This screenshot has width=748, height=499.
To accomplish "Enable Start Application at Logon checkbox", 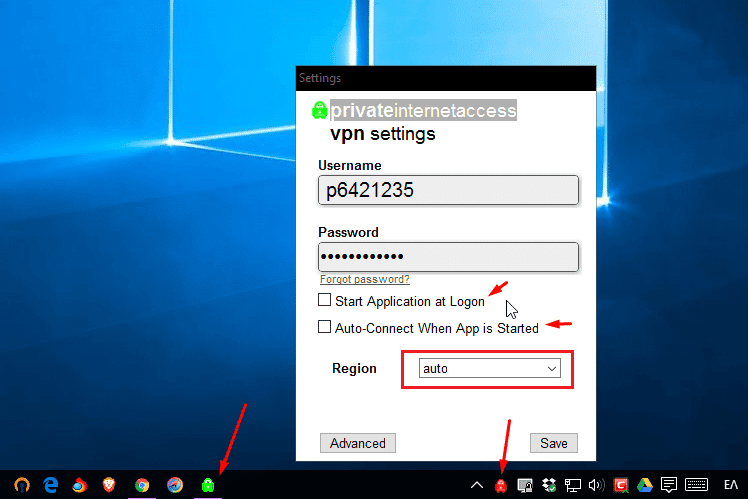I will [324, 300].
